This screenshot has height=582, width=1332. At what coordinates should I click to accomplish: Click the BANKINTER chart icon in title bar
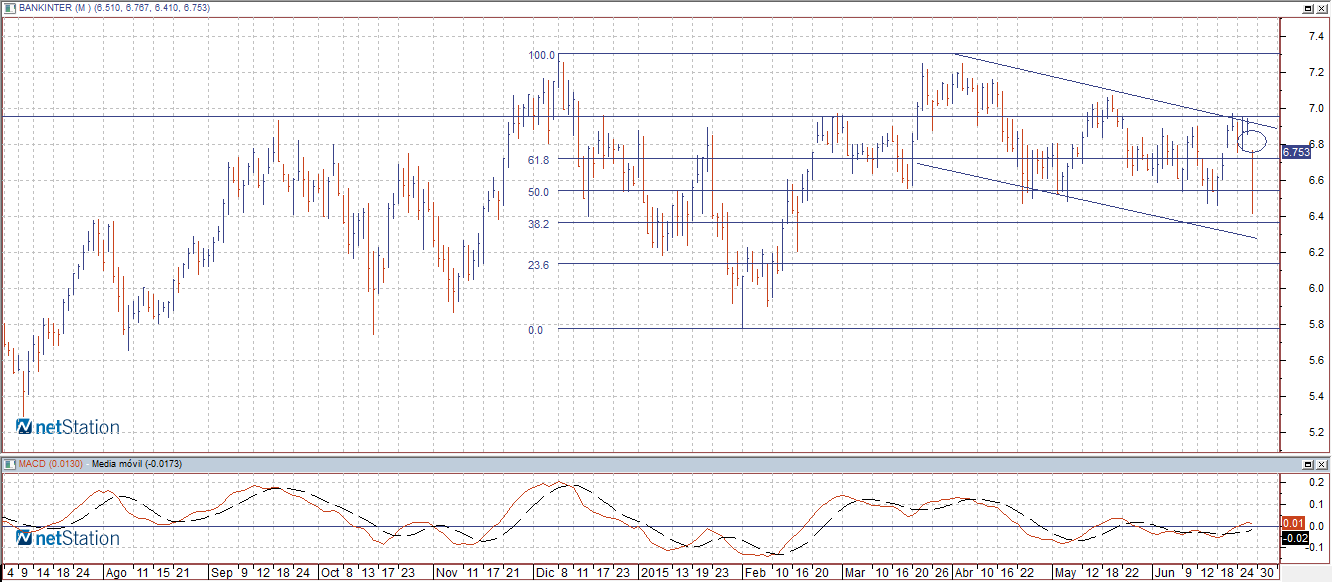9,8
